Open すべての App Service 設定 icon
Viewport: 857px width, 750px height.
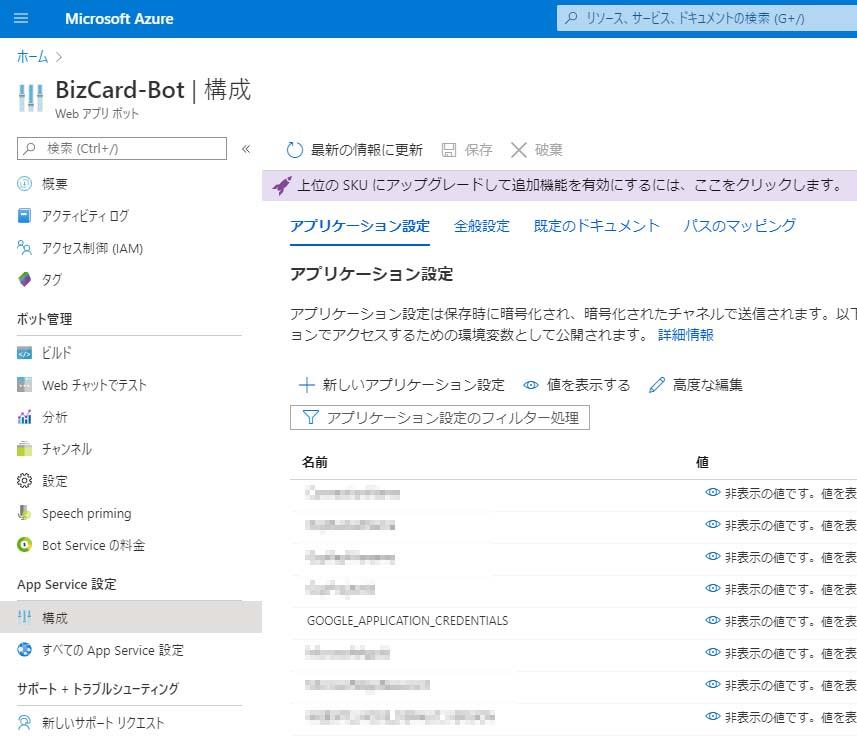click(25, 649)
